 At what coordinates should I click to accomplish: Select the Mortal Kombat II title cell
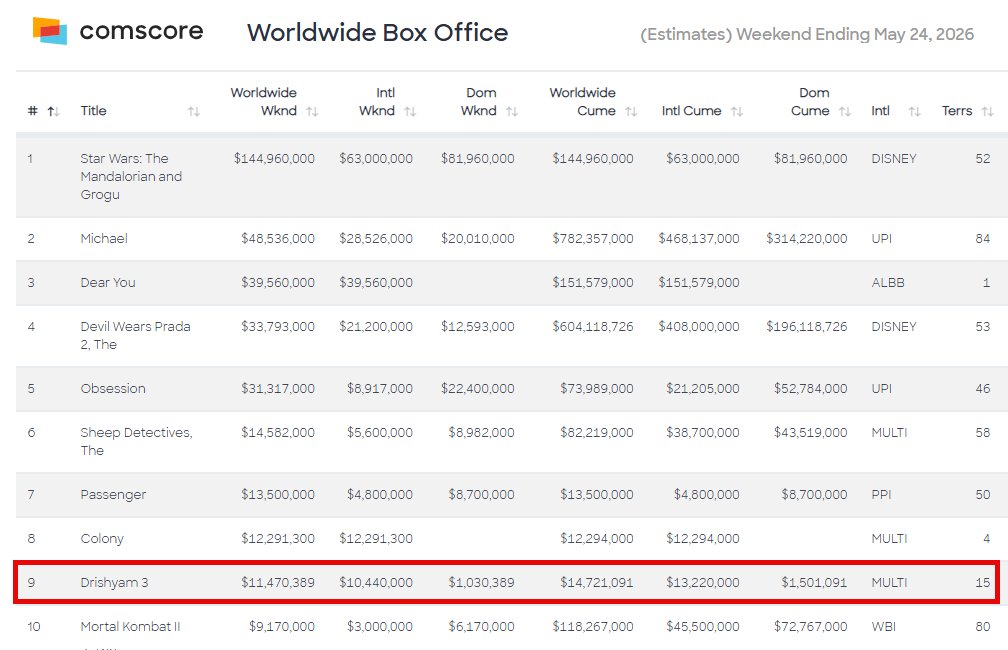coord(130,626)
